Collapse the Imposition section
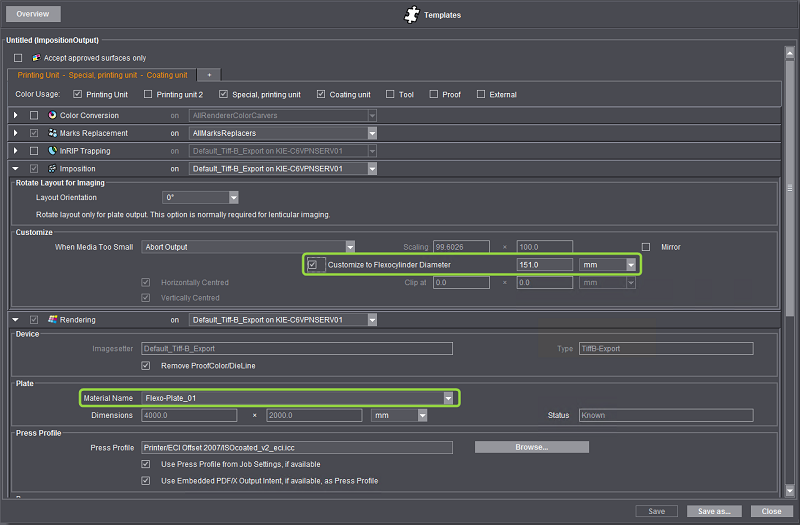Image resolution: width=800 pixels, height=525 pixels. pos(15,169)
